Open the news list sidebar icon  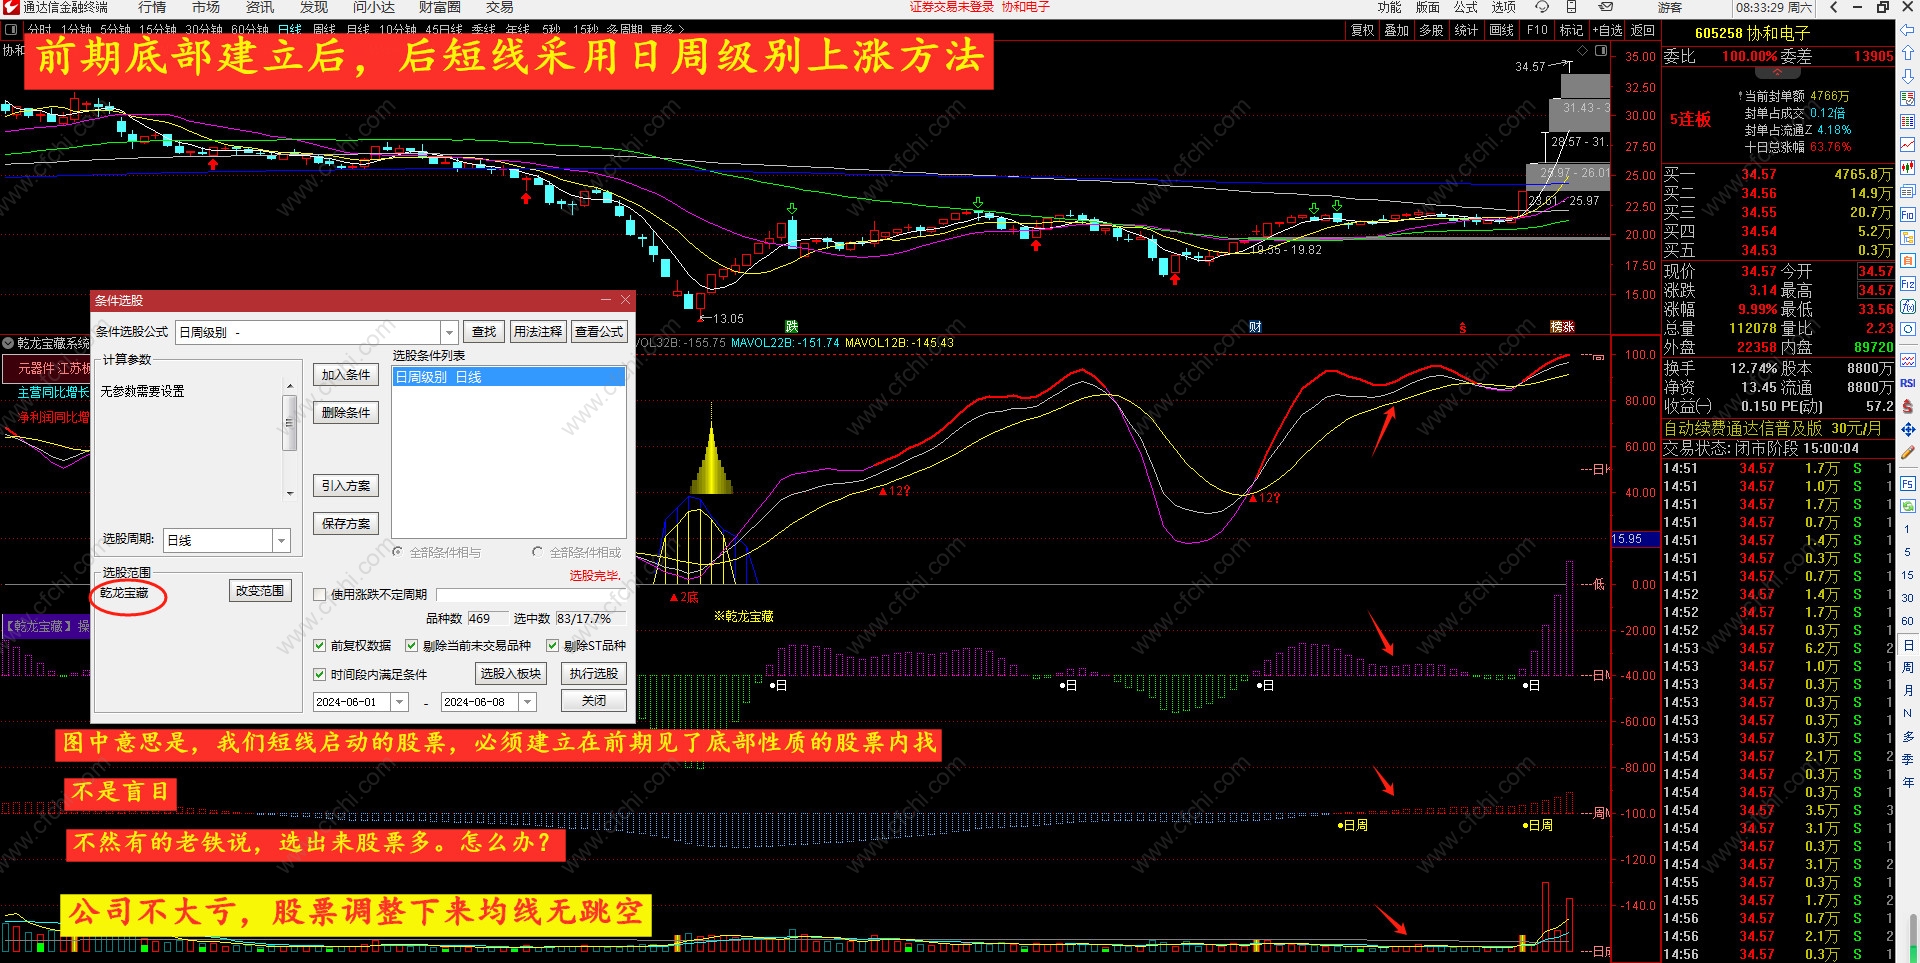pos(1907,191)
